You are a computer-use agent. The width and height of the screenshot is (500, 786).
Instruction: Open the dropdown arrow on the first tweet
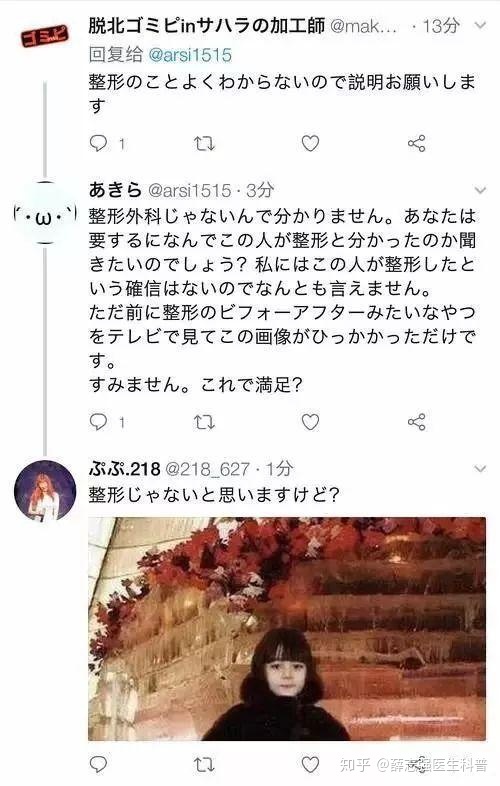pos(480,26)
